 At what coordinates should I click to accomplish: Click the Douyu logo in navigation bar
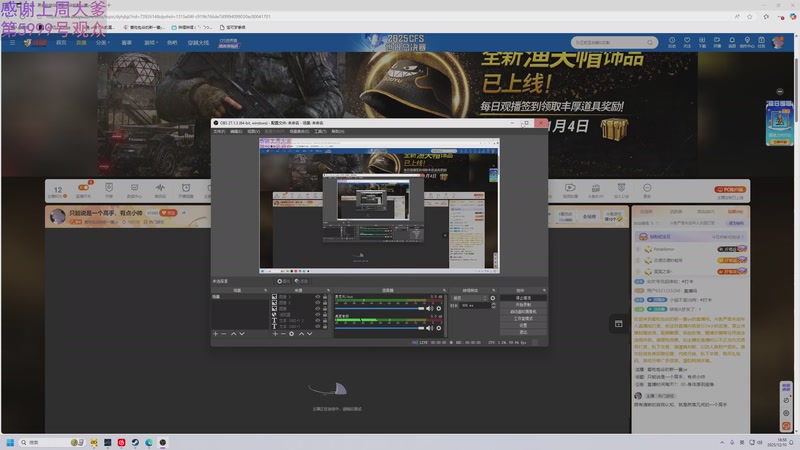35,42
